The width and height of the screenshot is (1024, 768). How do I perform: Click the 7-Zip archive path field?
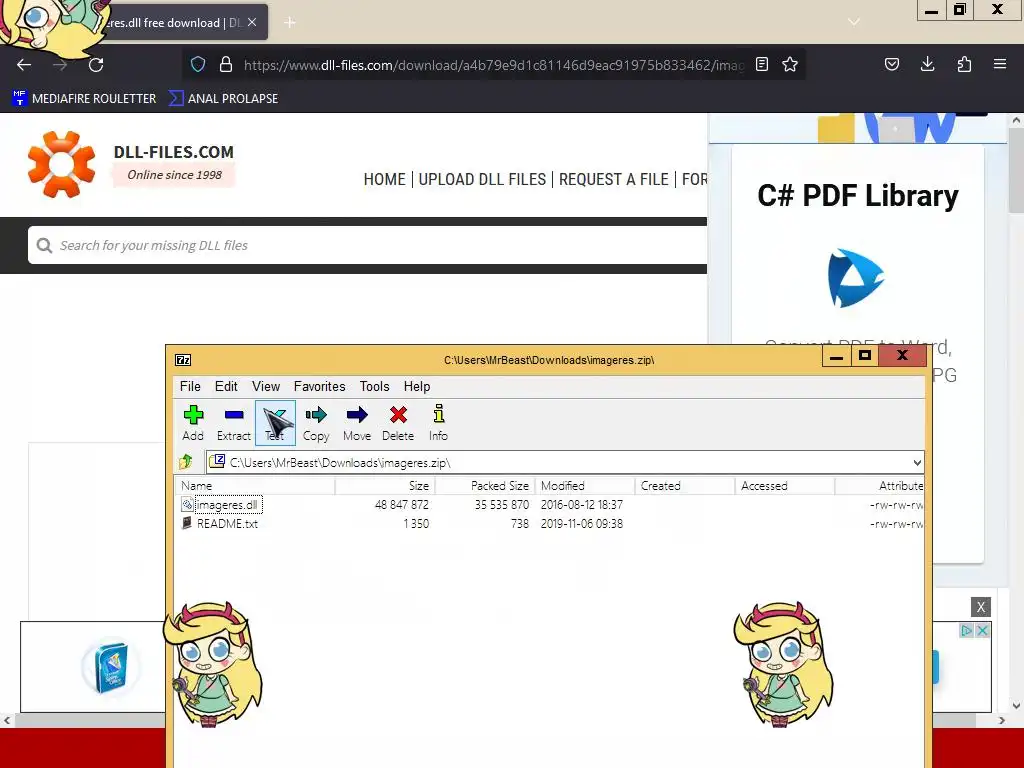click(564, 463)
